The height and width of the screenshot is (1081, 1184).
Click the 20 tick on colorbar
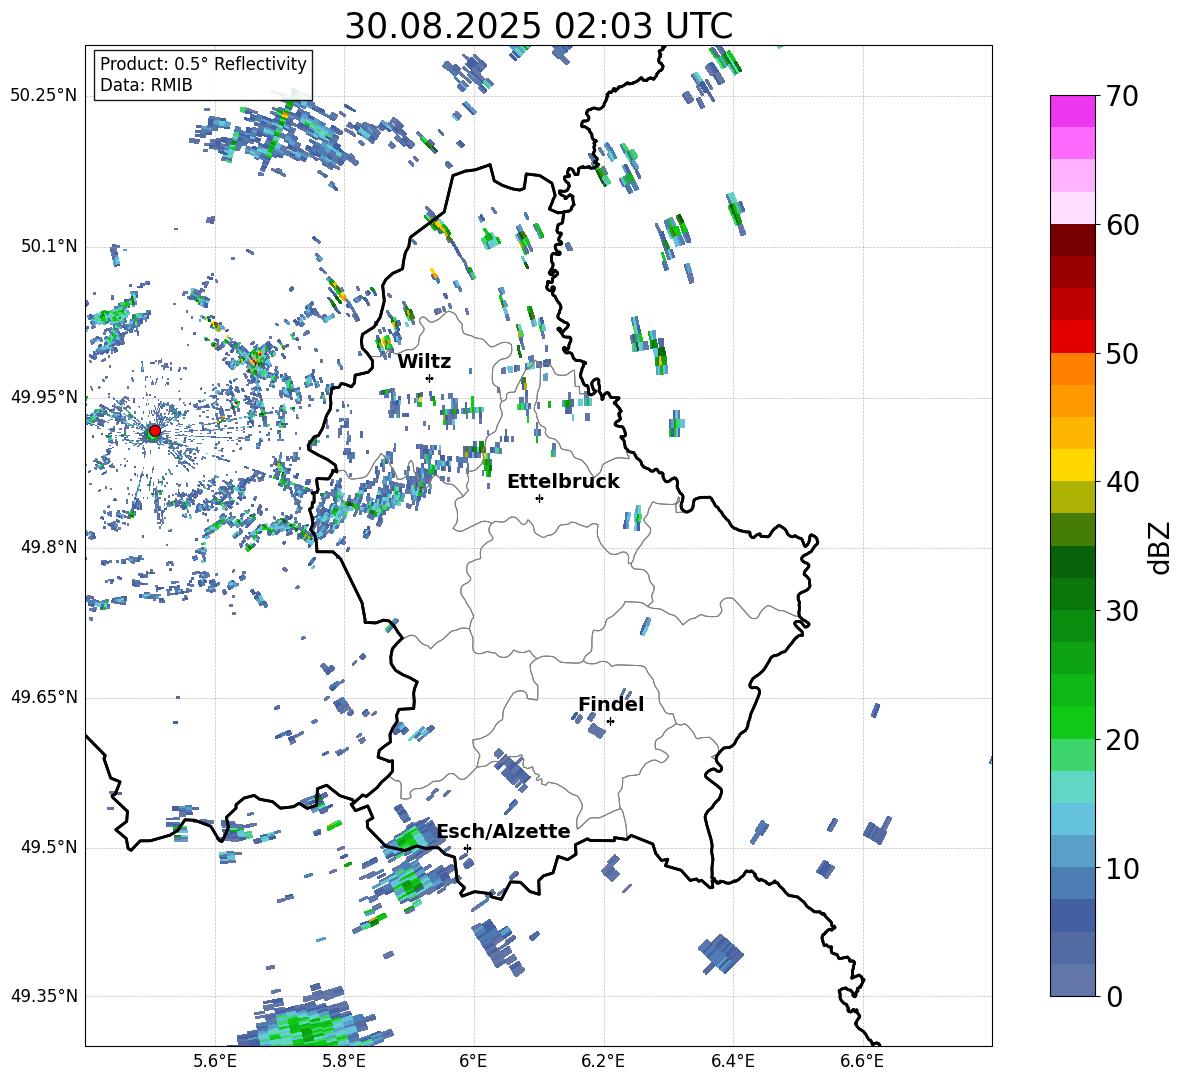click(1122, 740)
